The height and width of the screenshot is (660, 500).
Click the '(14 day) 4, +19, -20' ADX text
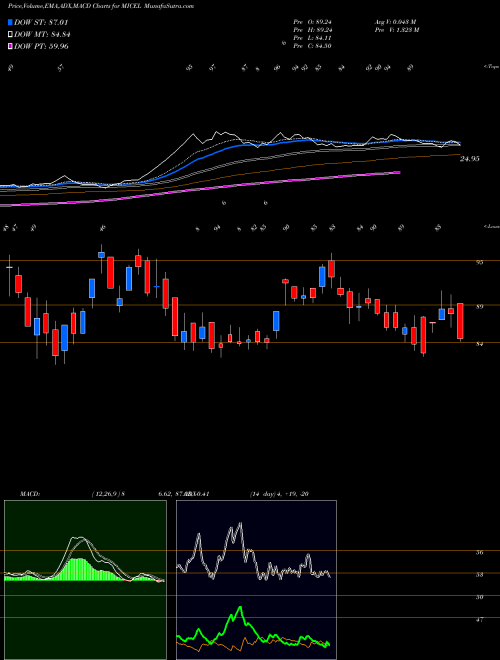coord(279,494)
